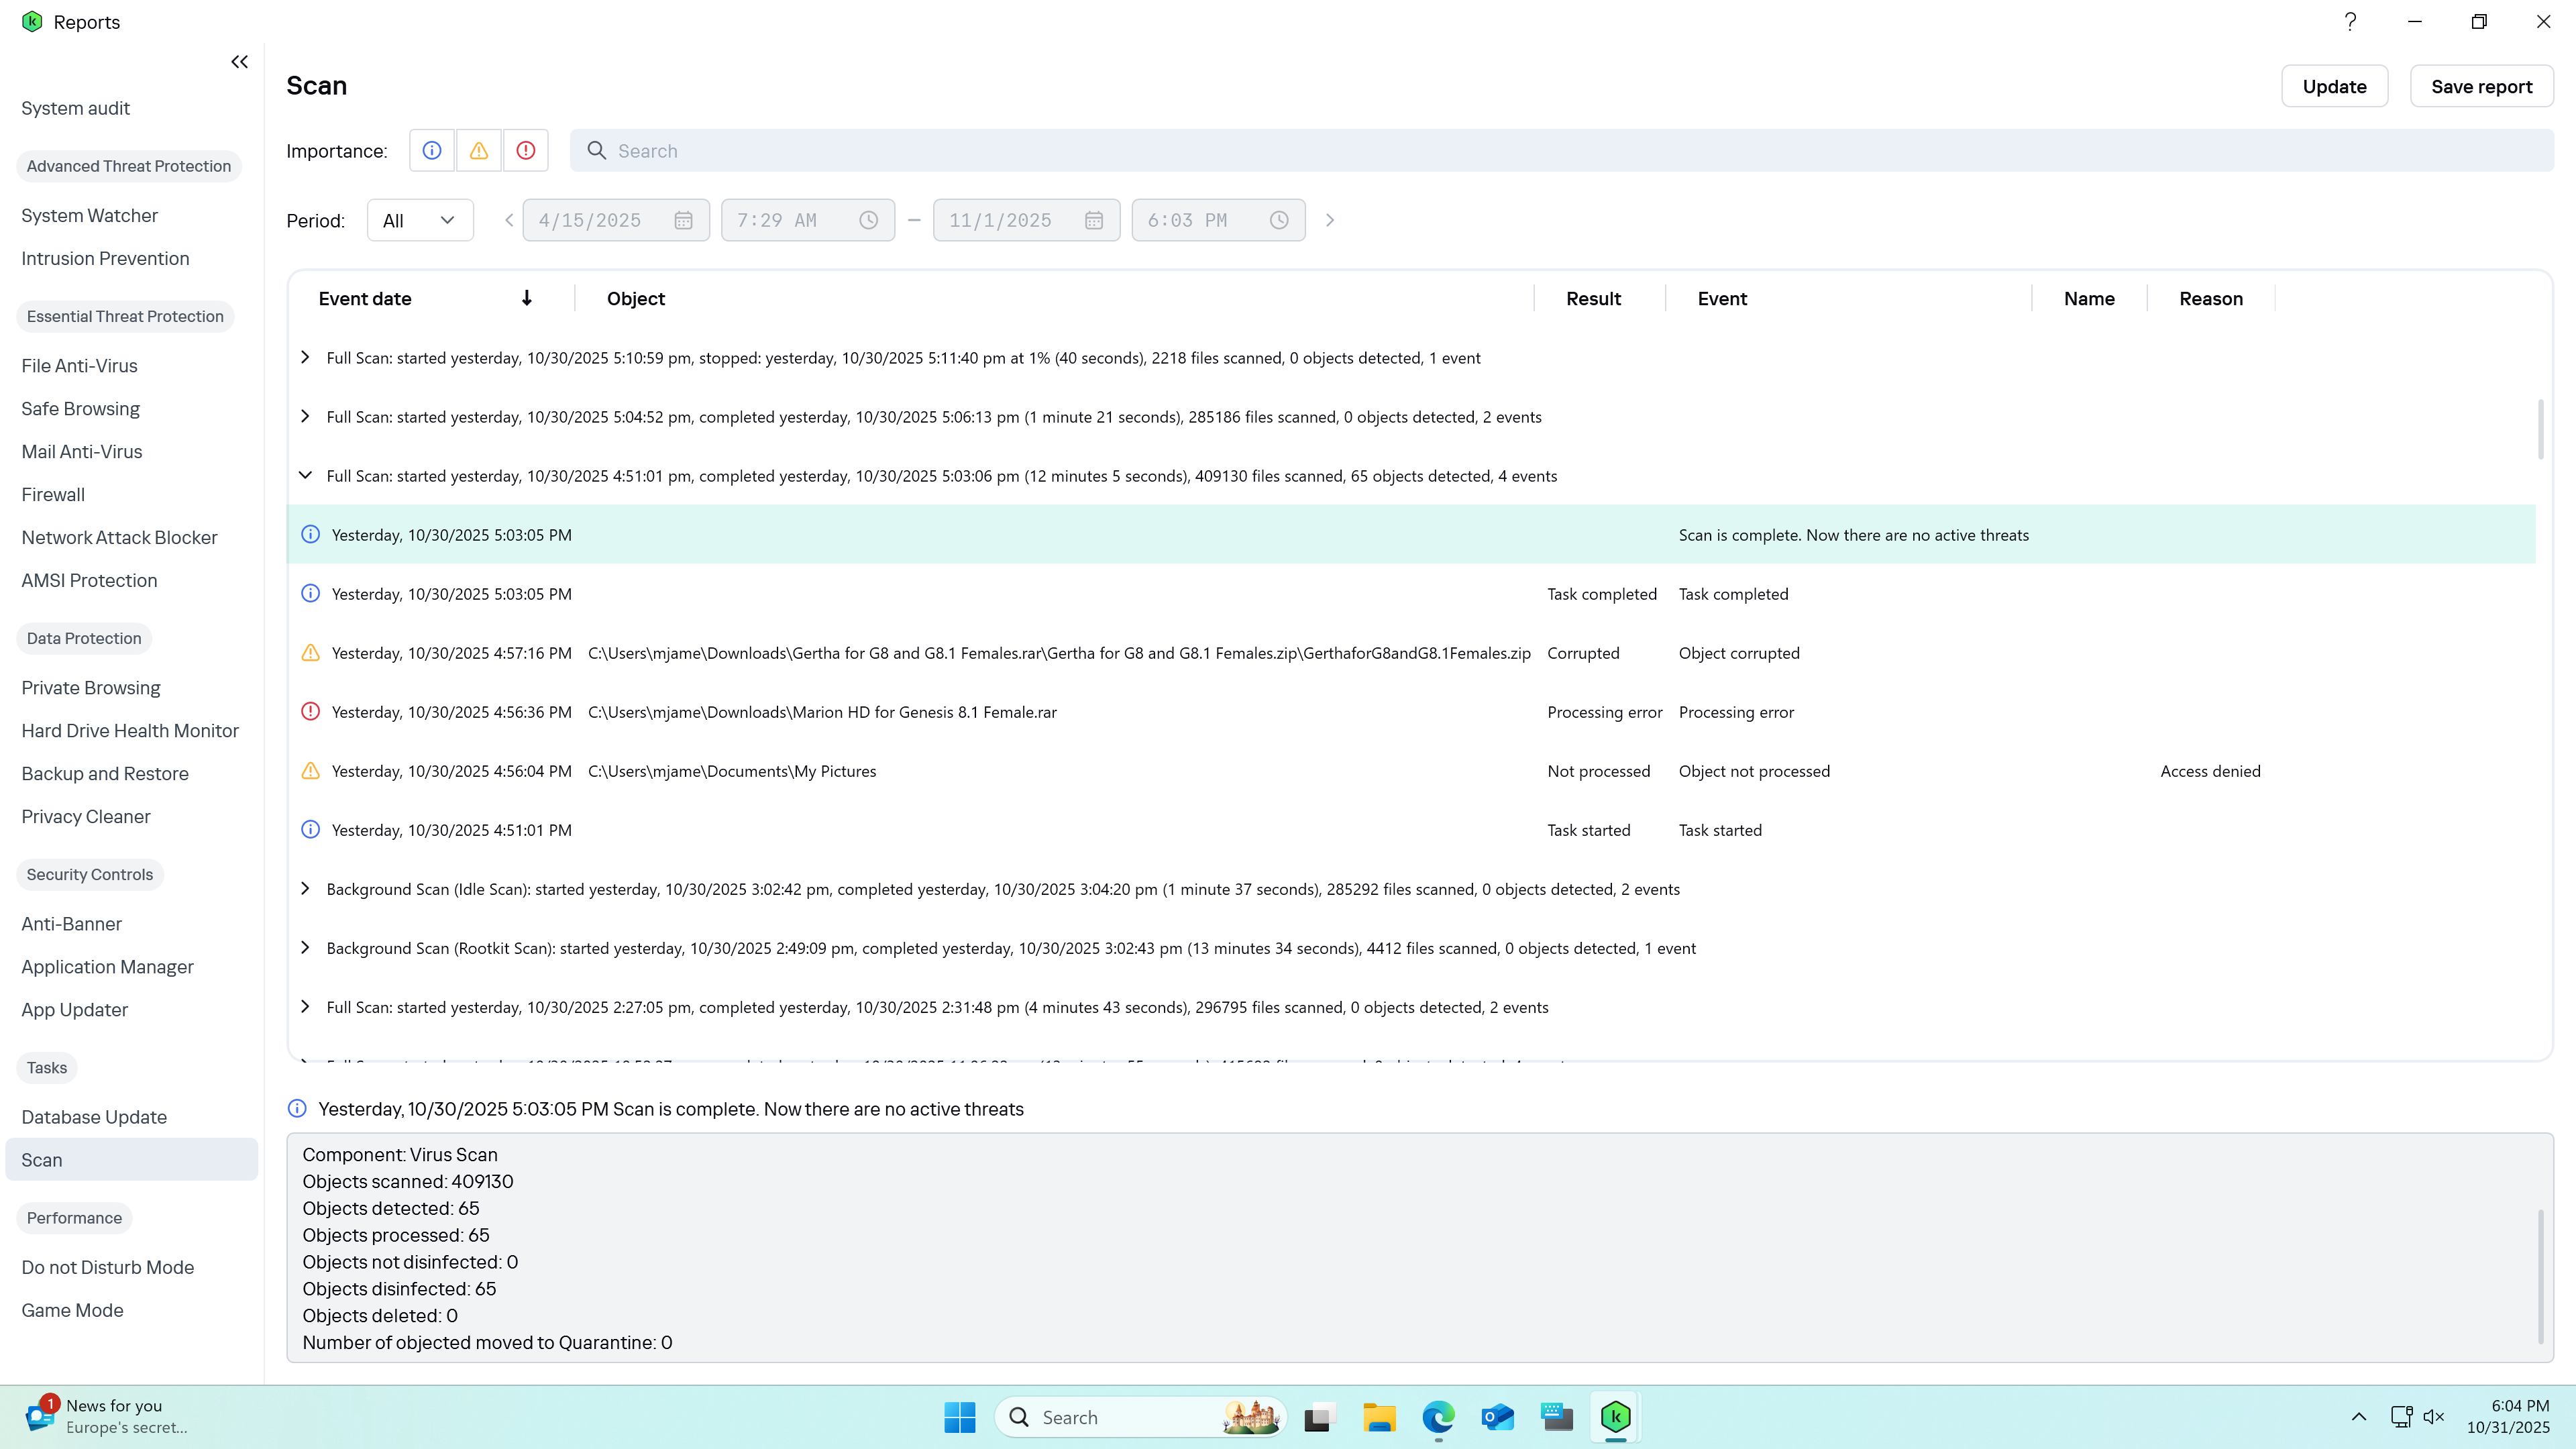
Task: Open Hard Drive Health Monitor report
Action: (x=130, y=731)
